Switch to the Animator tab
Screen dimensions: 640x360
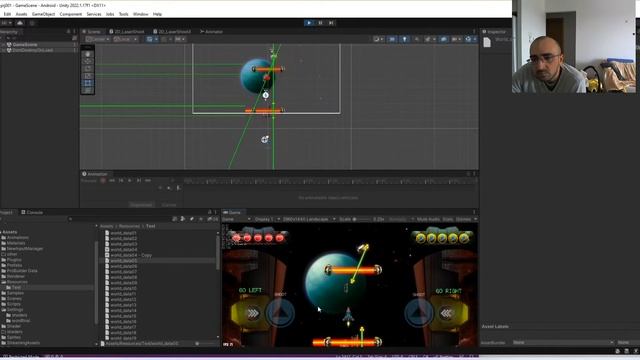tap(211, 31)
